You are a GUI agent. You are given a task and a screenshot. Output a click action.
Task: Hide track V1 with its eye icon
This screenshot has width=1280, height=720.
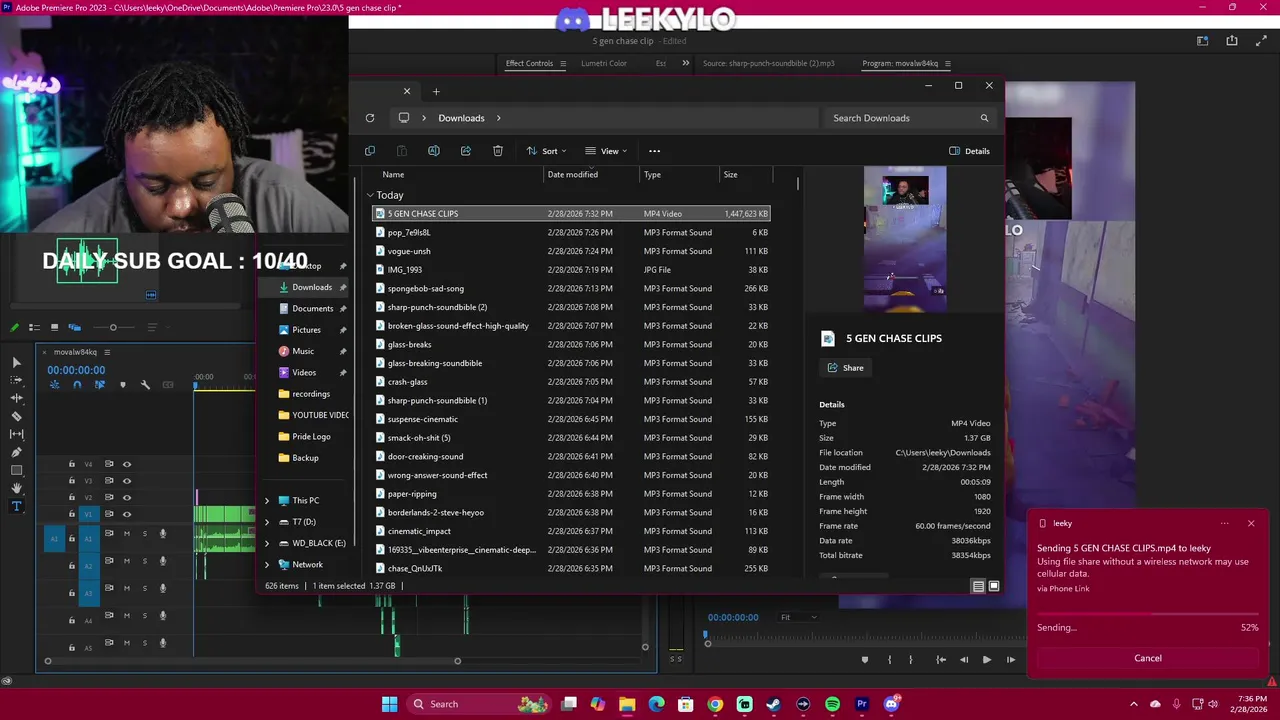click(126, 514)
